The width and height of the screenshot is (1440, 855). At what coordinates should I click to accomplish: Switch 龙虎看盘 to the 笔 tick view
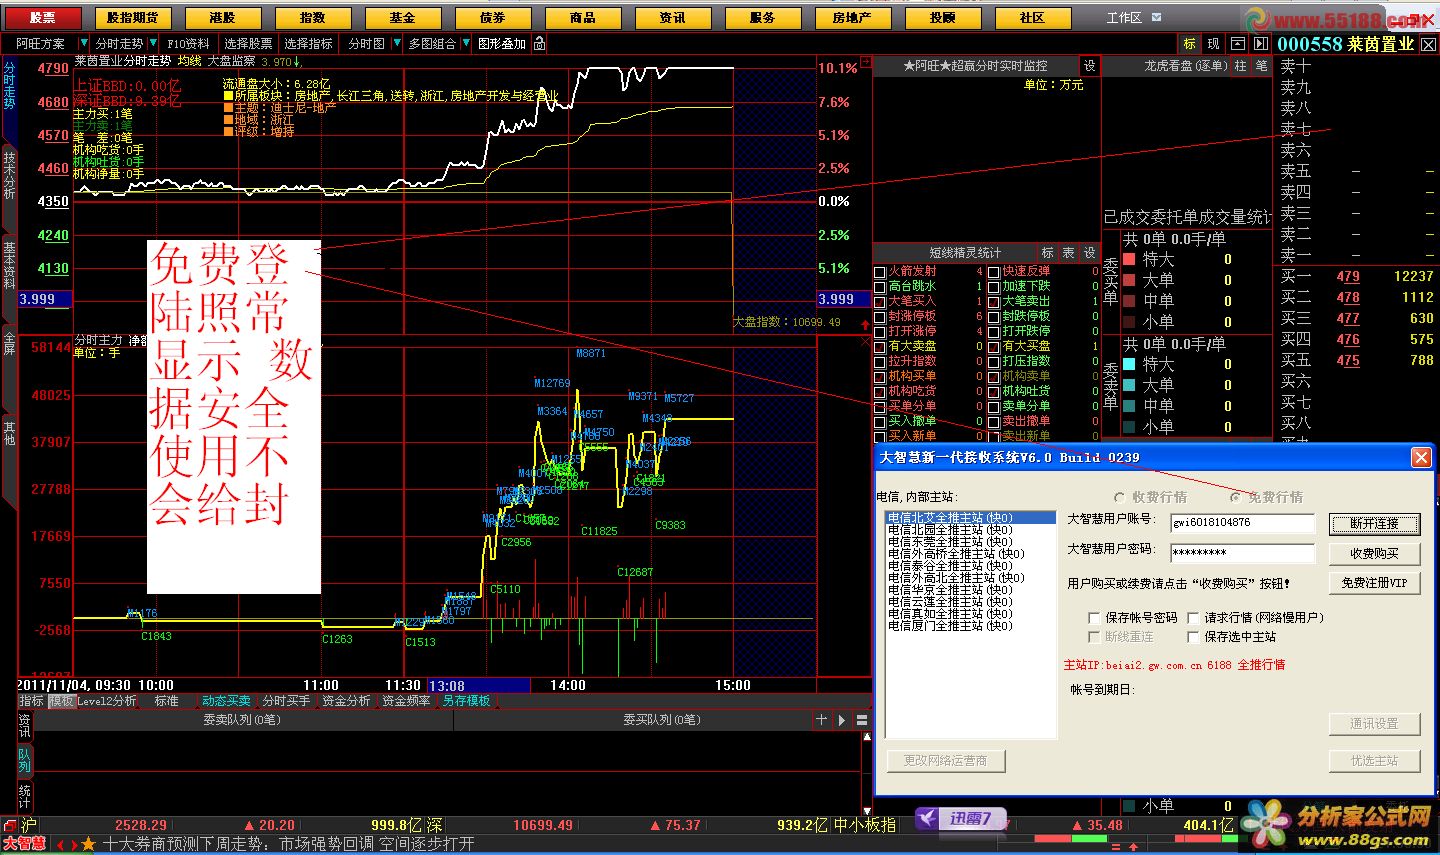pyautogui.click(x=1261, y=65)
